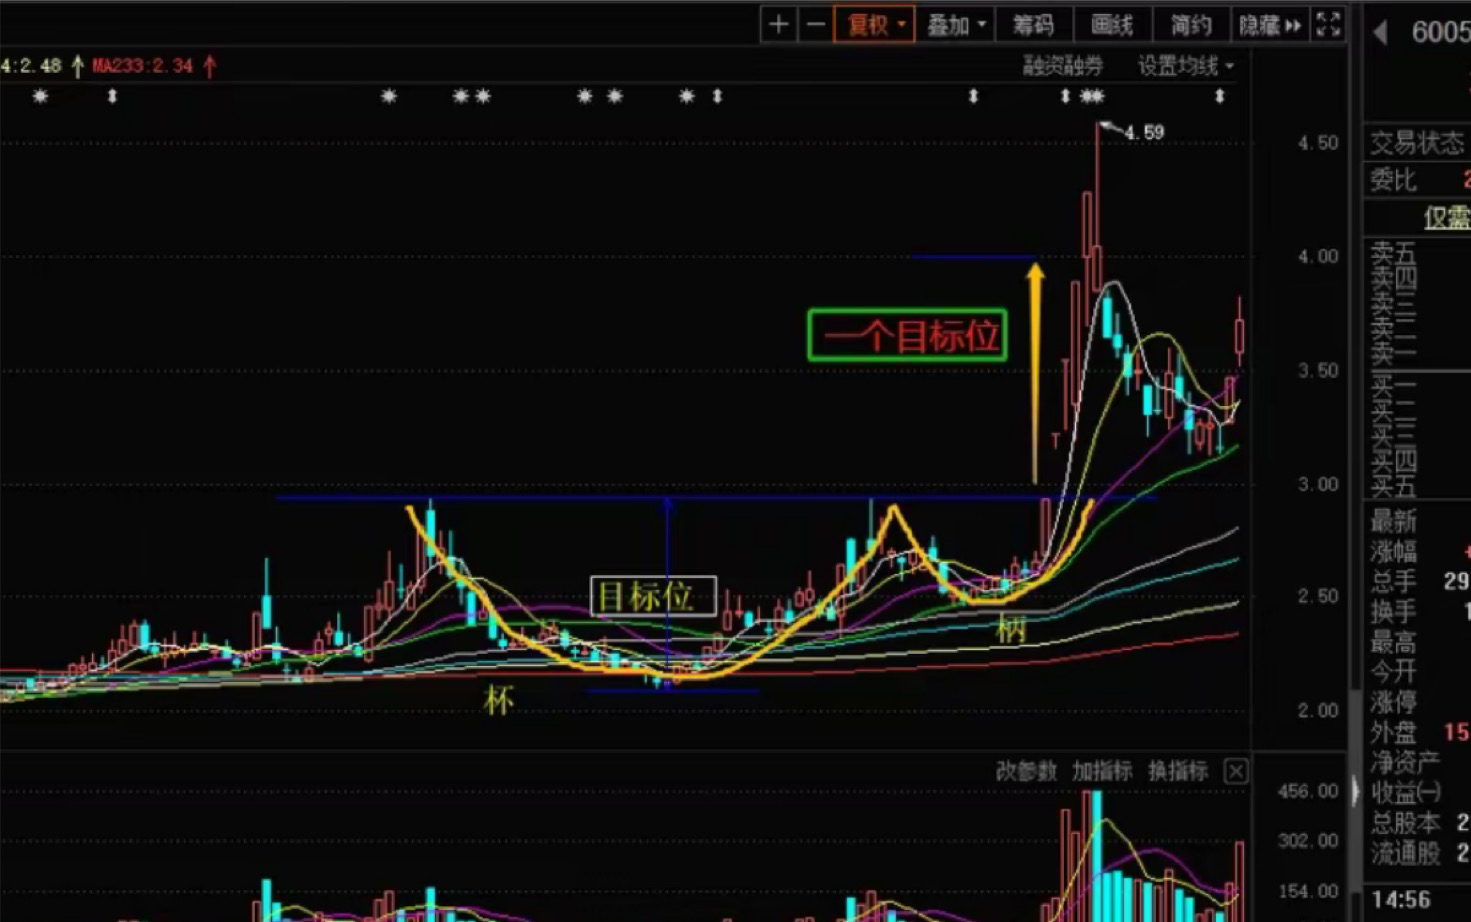
Task: Switch to 简约 simple mode
Action: point(1191,25)
